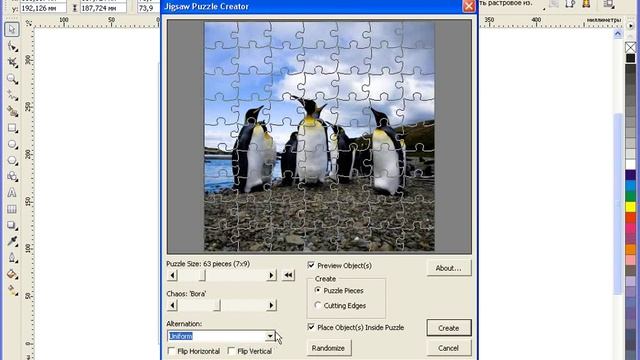
Task: Click the ruler origin icon at ruler corner
Action: click(x=28, y=24)
